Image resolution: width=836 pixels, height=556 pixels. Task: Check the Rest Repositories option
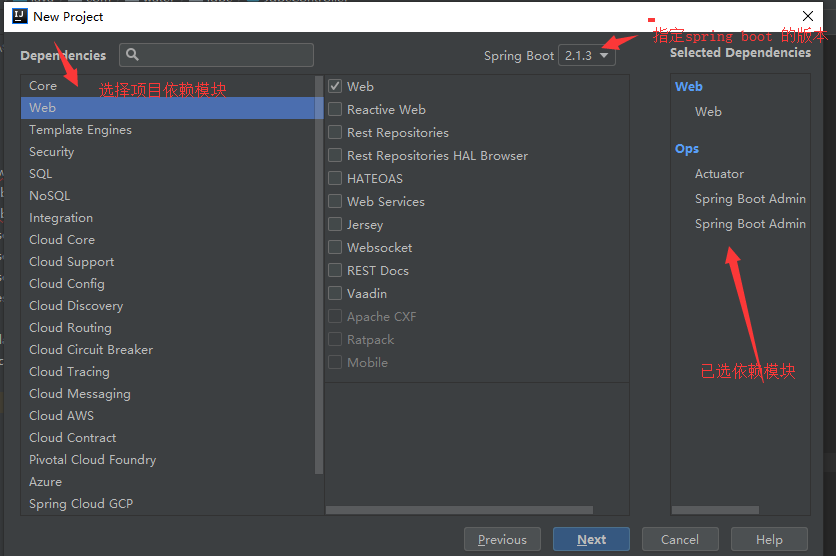click(335, 132)
